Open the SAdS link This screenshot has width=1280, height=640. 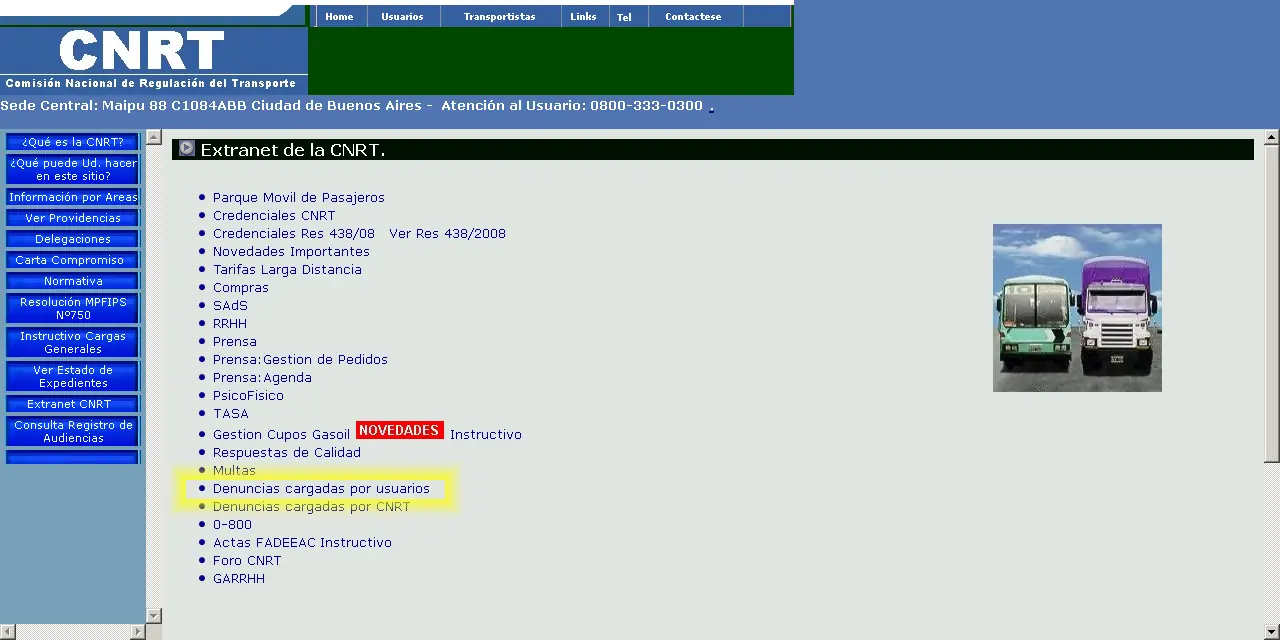[x=230, y=306]
